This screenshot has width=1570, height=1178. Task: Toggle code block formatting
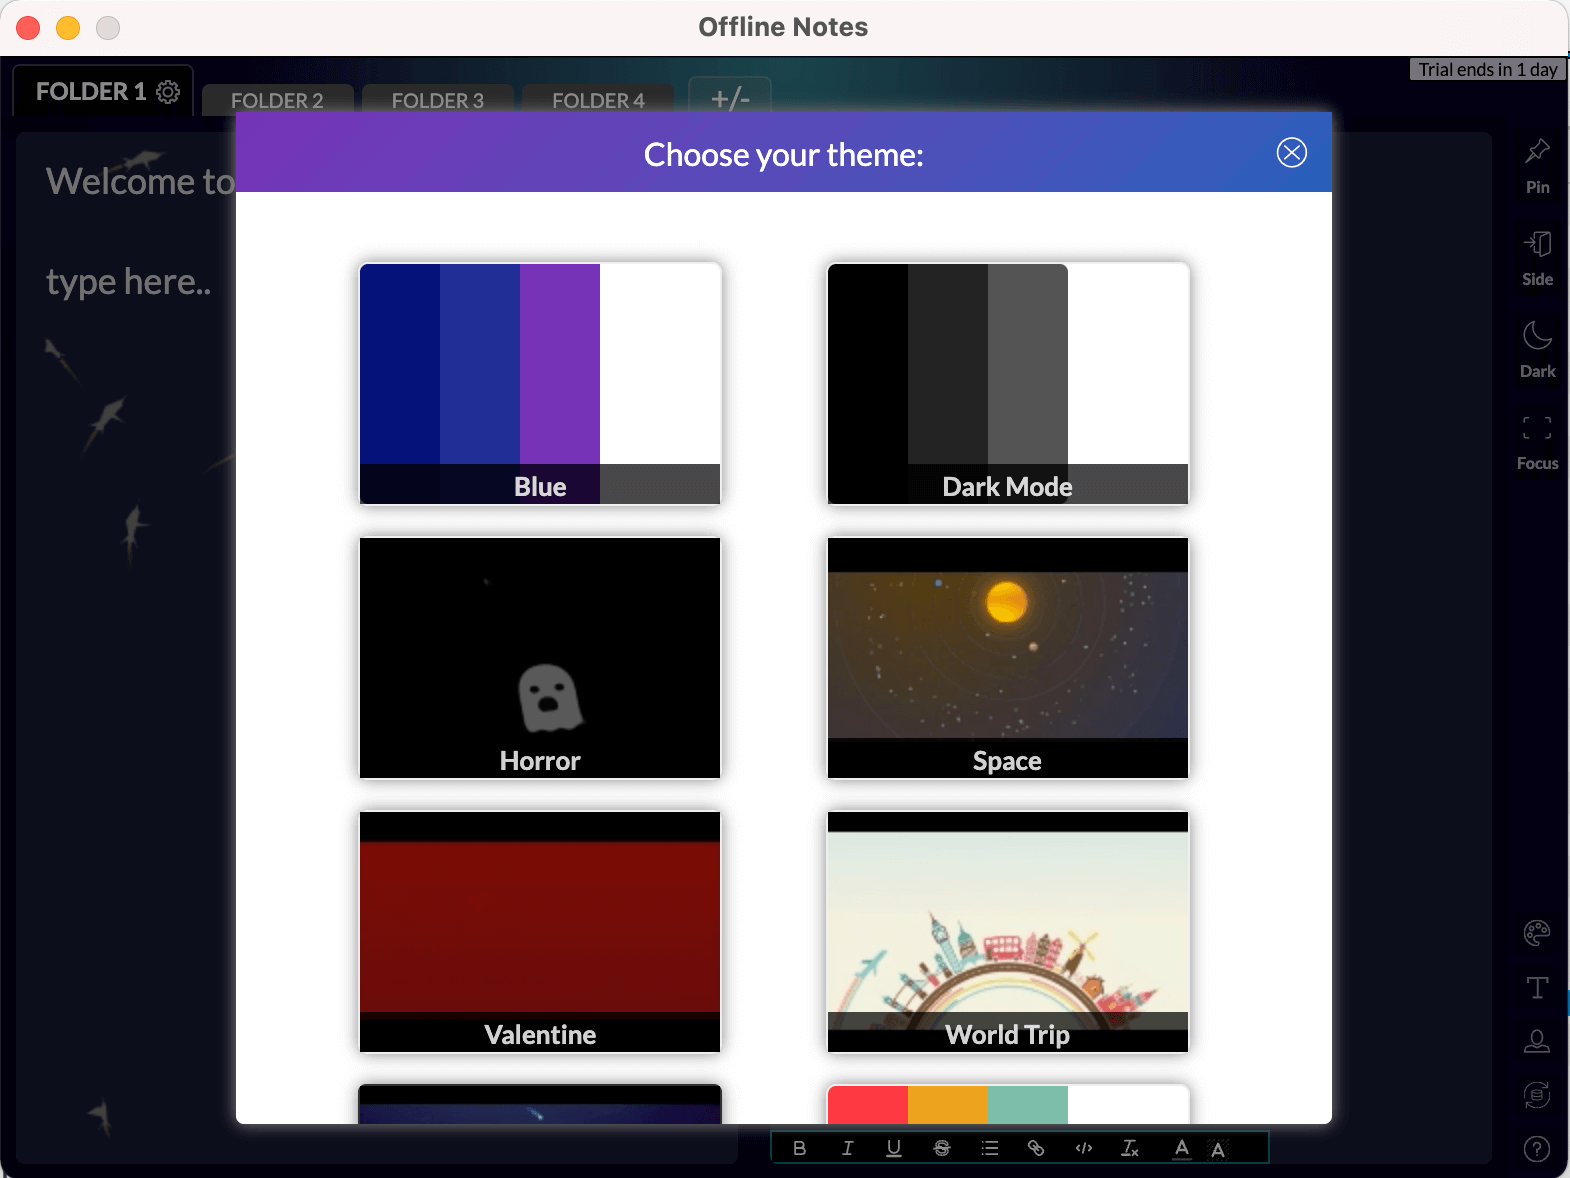click(x=1084, y=1148)
